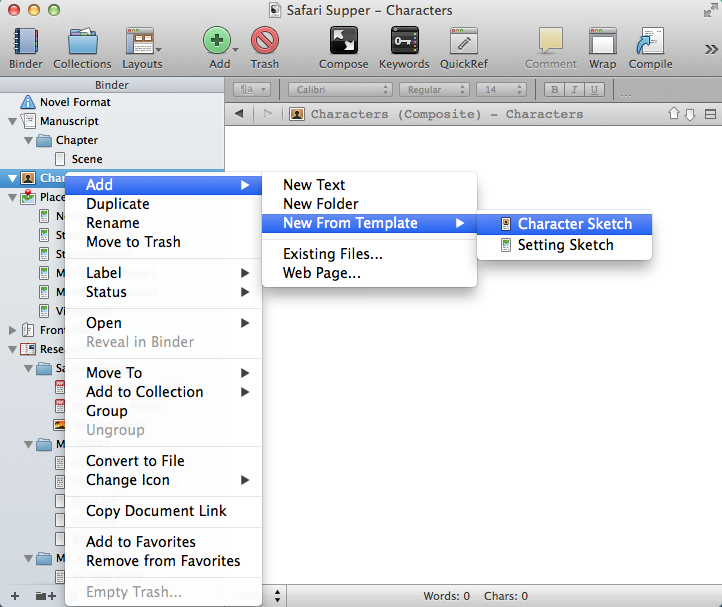Add new folder at binder bottom
This screenshot has height=607, width=722.
[46, 596]
